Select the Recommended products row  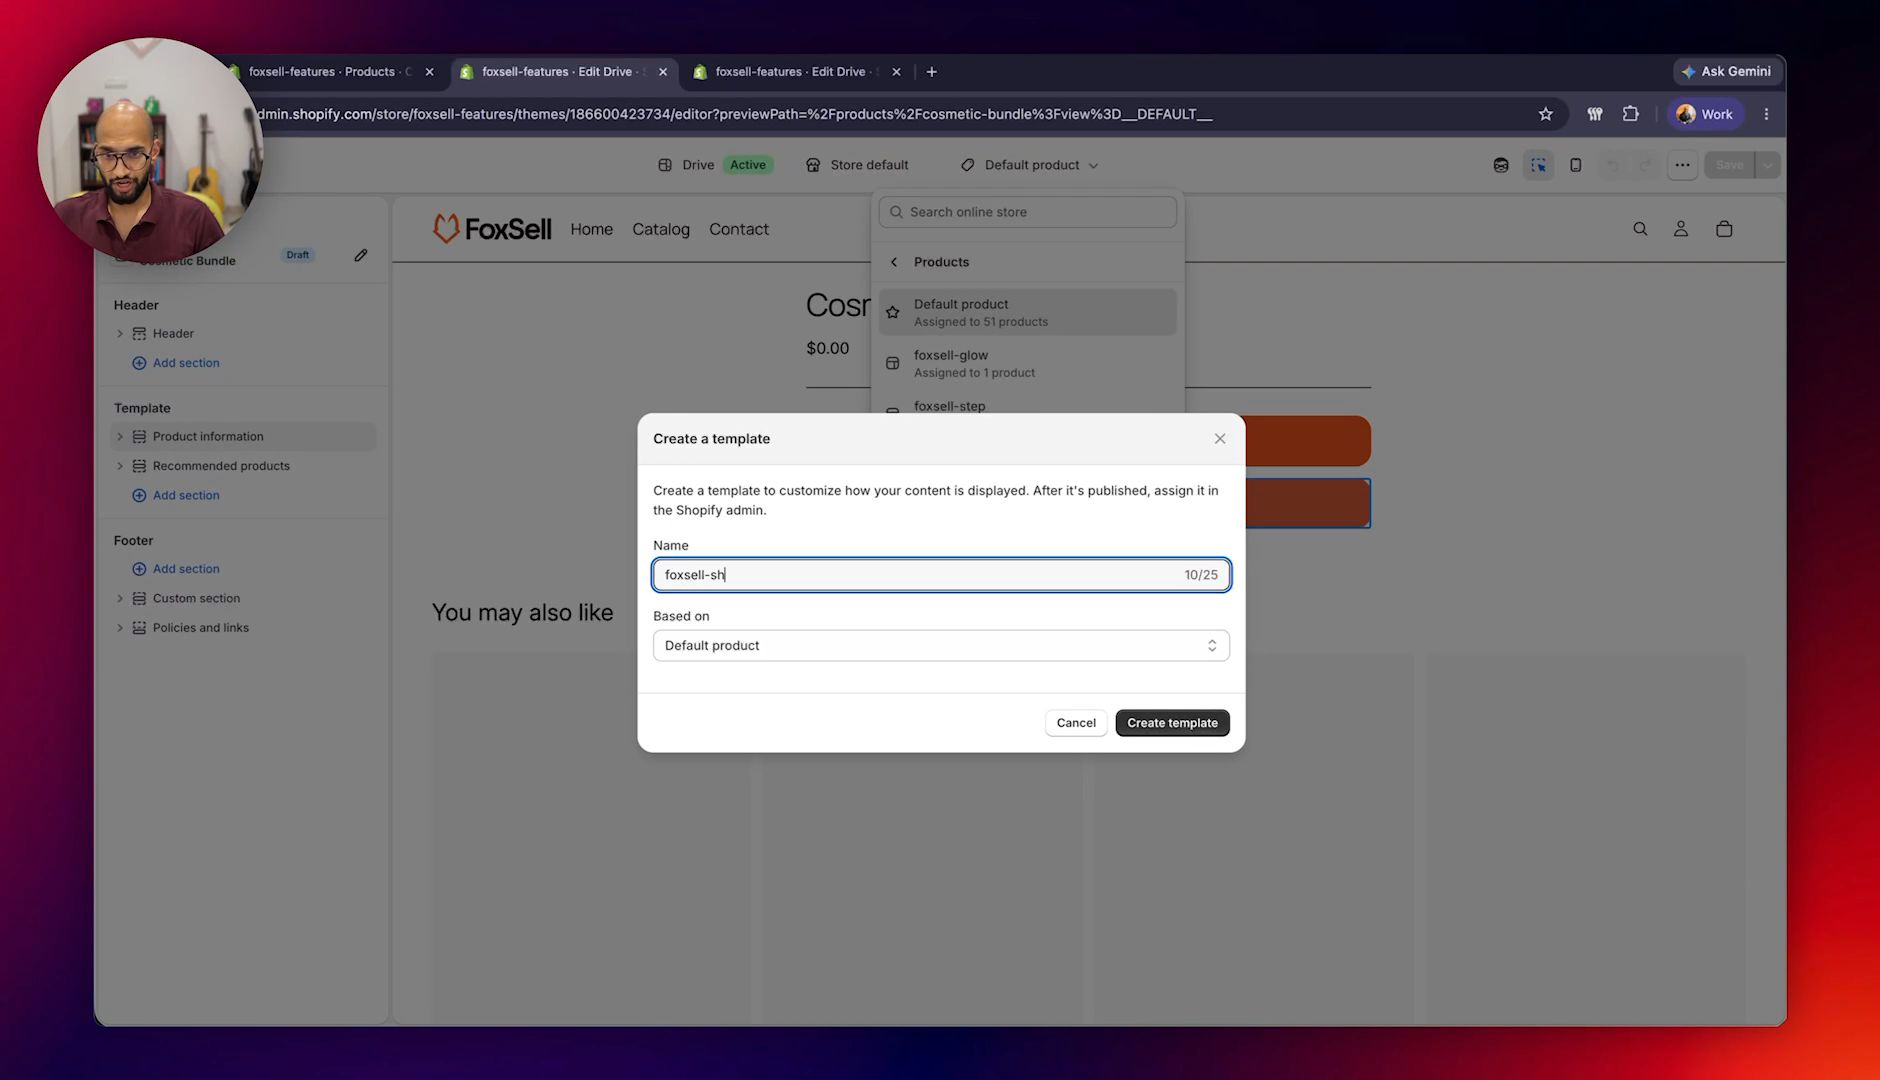click(x=243, y=466)
